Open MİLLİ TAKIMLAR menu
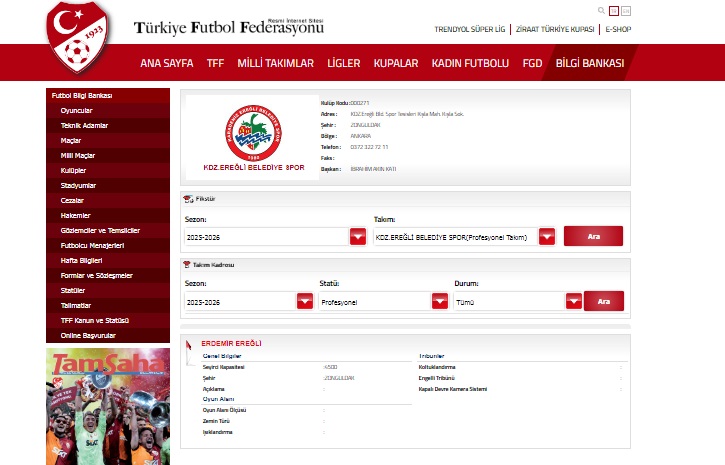 276,63
